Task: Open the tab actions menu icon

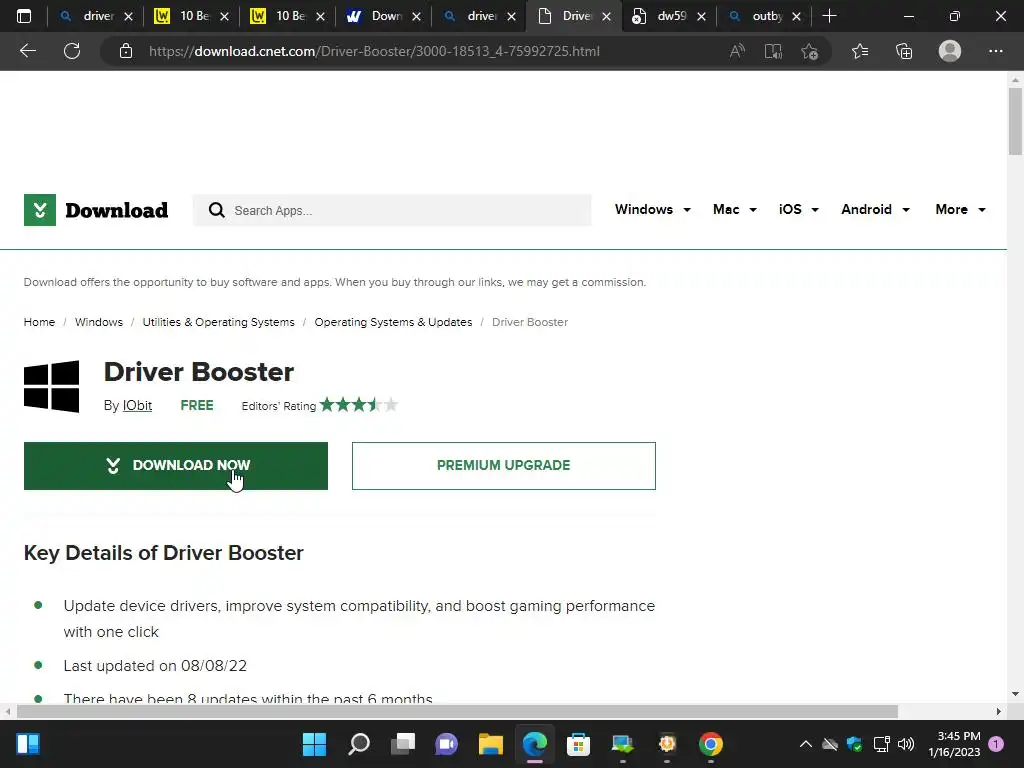Action: [x=24, y=16]
